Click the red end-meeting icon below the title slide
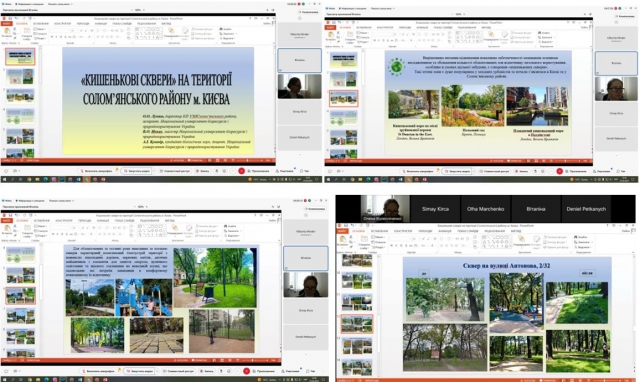Viewport: 640px width, 382px height. coord(242,171)
